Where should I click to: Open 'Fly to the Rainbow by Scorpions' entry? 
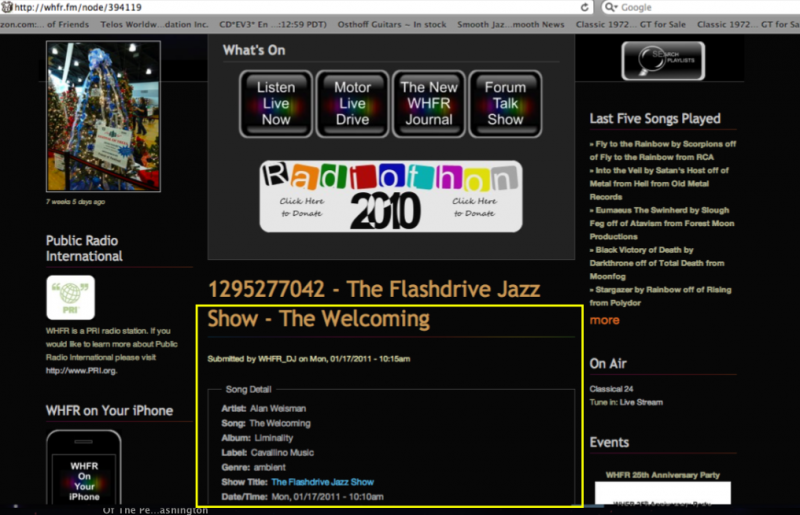point(662,150)
